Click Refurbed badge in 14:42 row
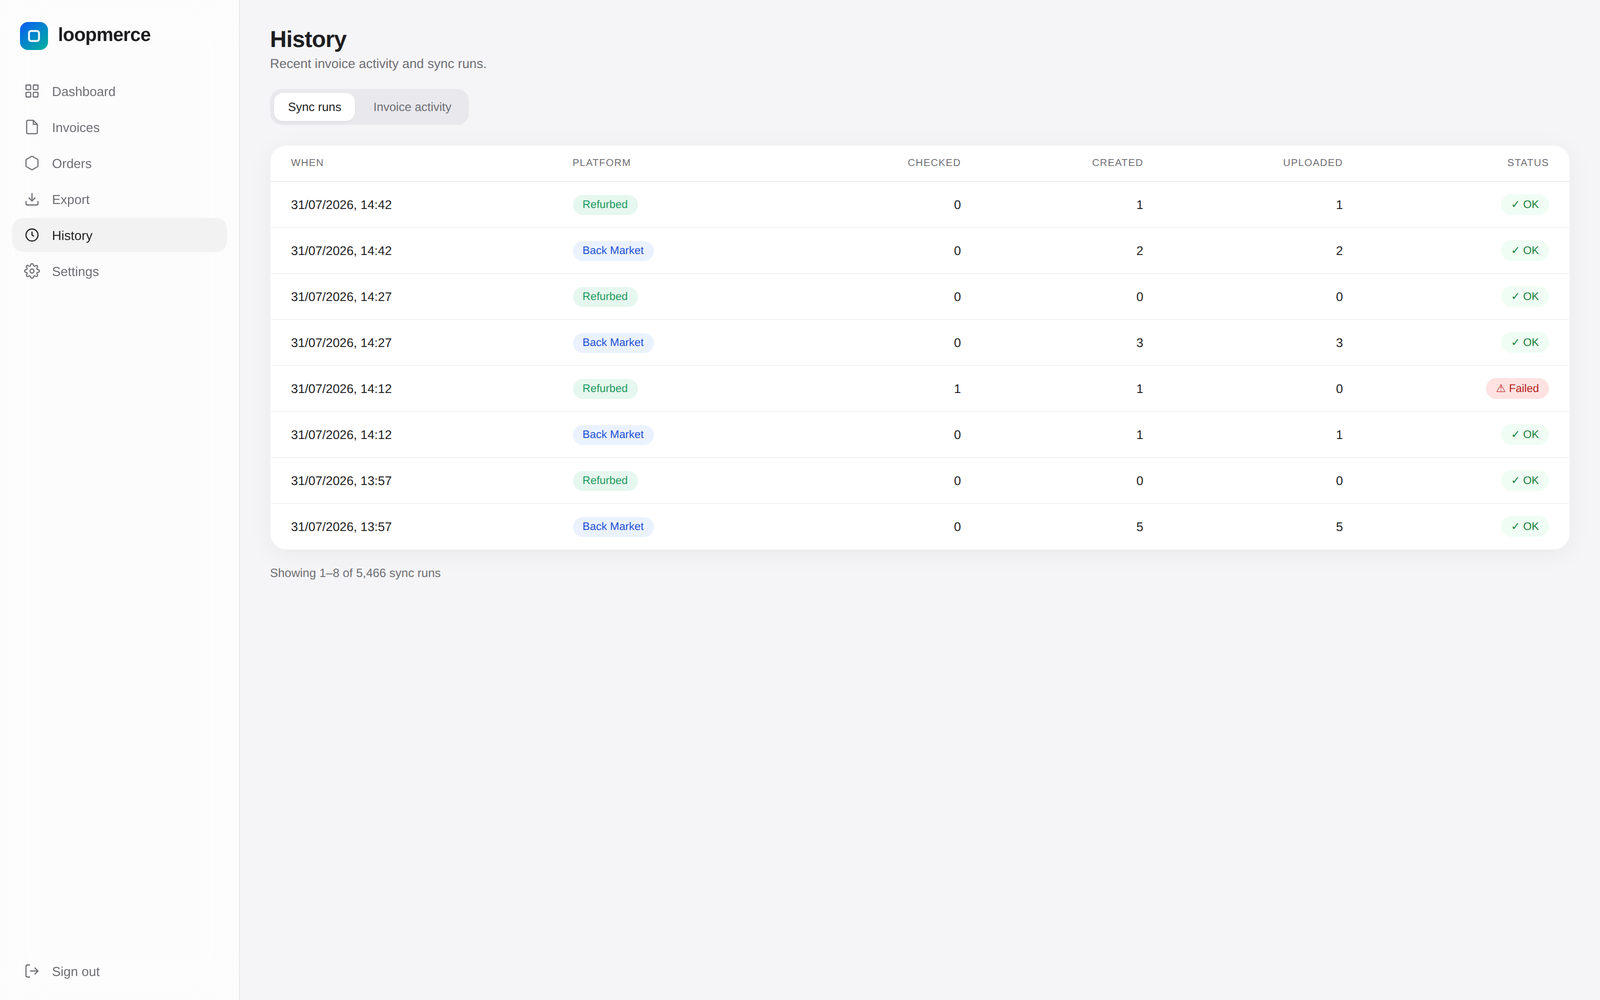The height and width of the screenshot is (1000, 1600). point(605,204)
